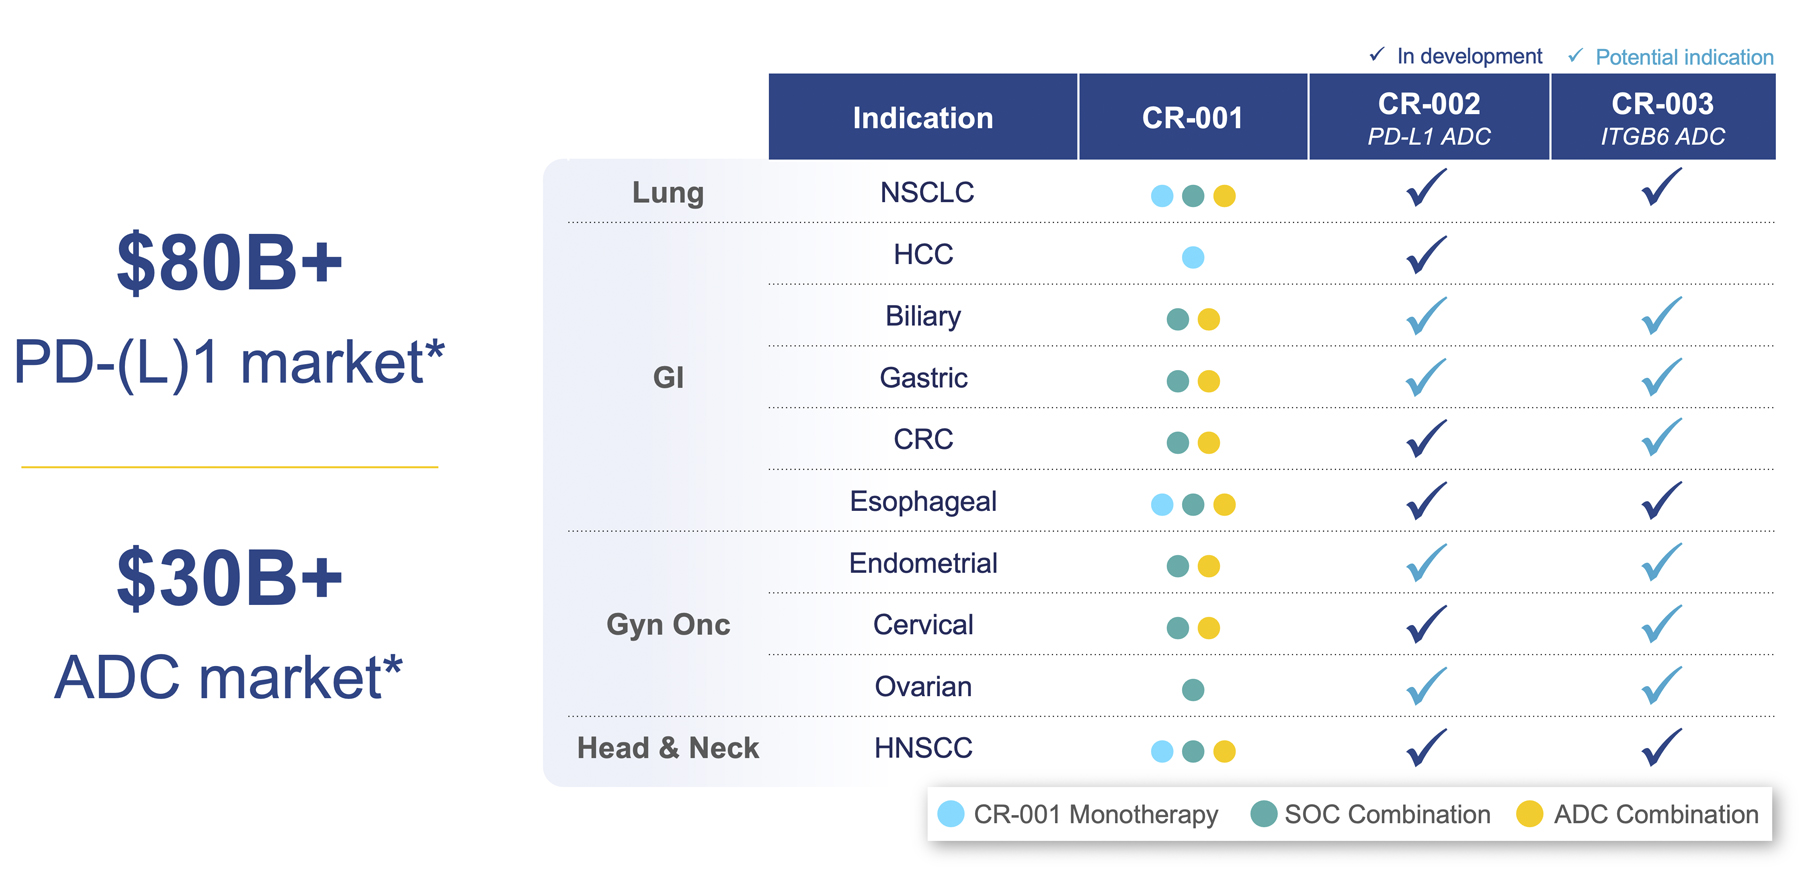Select the CR-002 PD-L1 ADC header
Viewport: 1800px width, 879px height.
point(1429,118)
